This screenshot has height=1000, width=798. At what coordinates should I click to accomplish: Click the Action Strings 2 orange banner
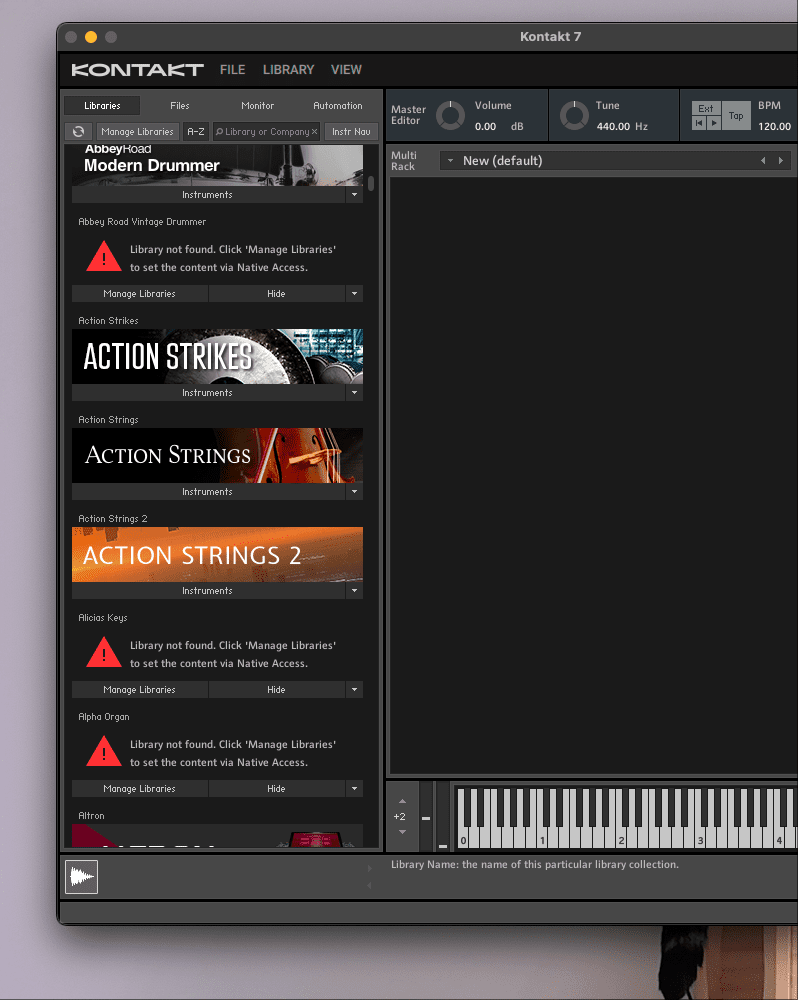pyautogui.click(x=218, y=554)
